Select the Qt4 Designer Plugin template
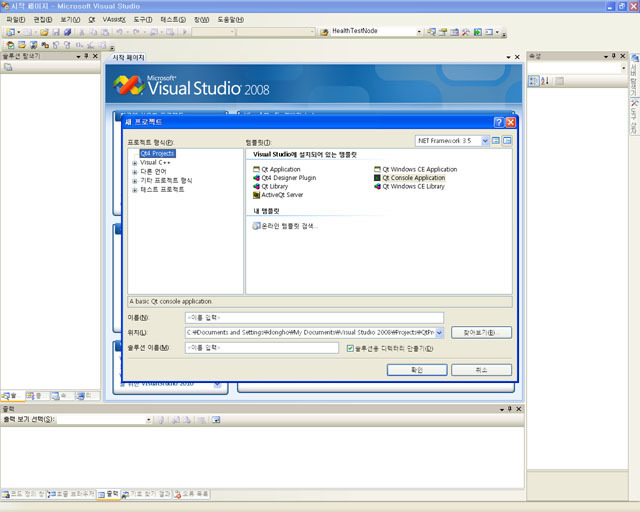This screenshot has height=512, width=640. pos(284,178)
